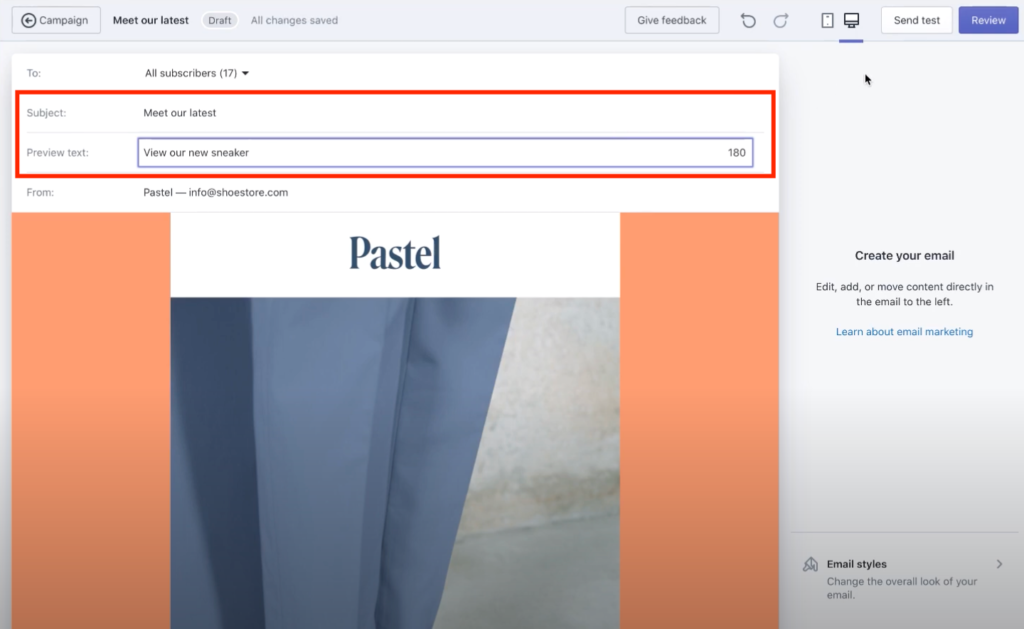Open the Email styles section
1024x629 pixels.
(904, 579)
